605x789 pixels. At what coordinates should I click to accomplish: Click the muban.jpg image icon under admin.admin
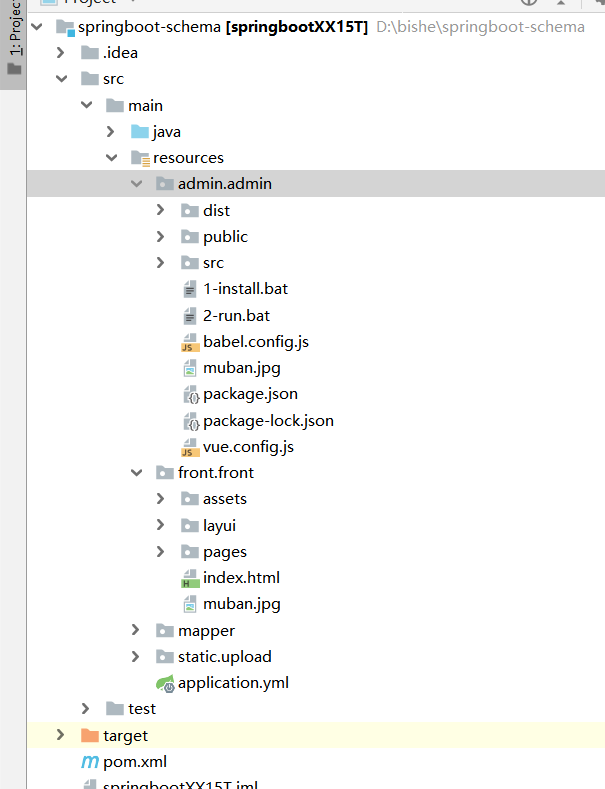190,368
